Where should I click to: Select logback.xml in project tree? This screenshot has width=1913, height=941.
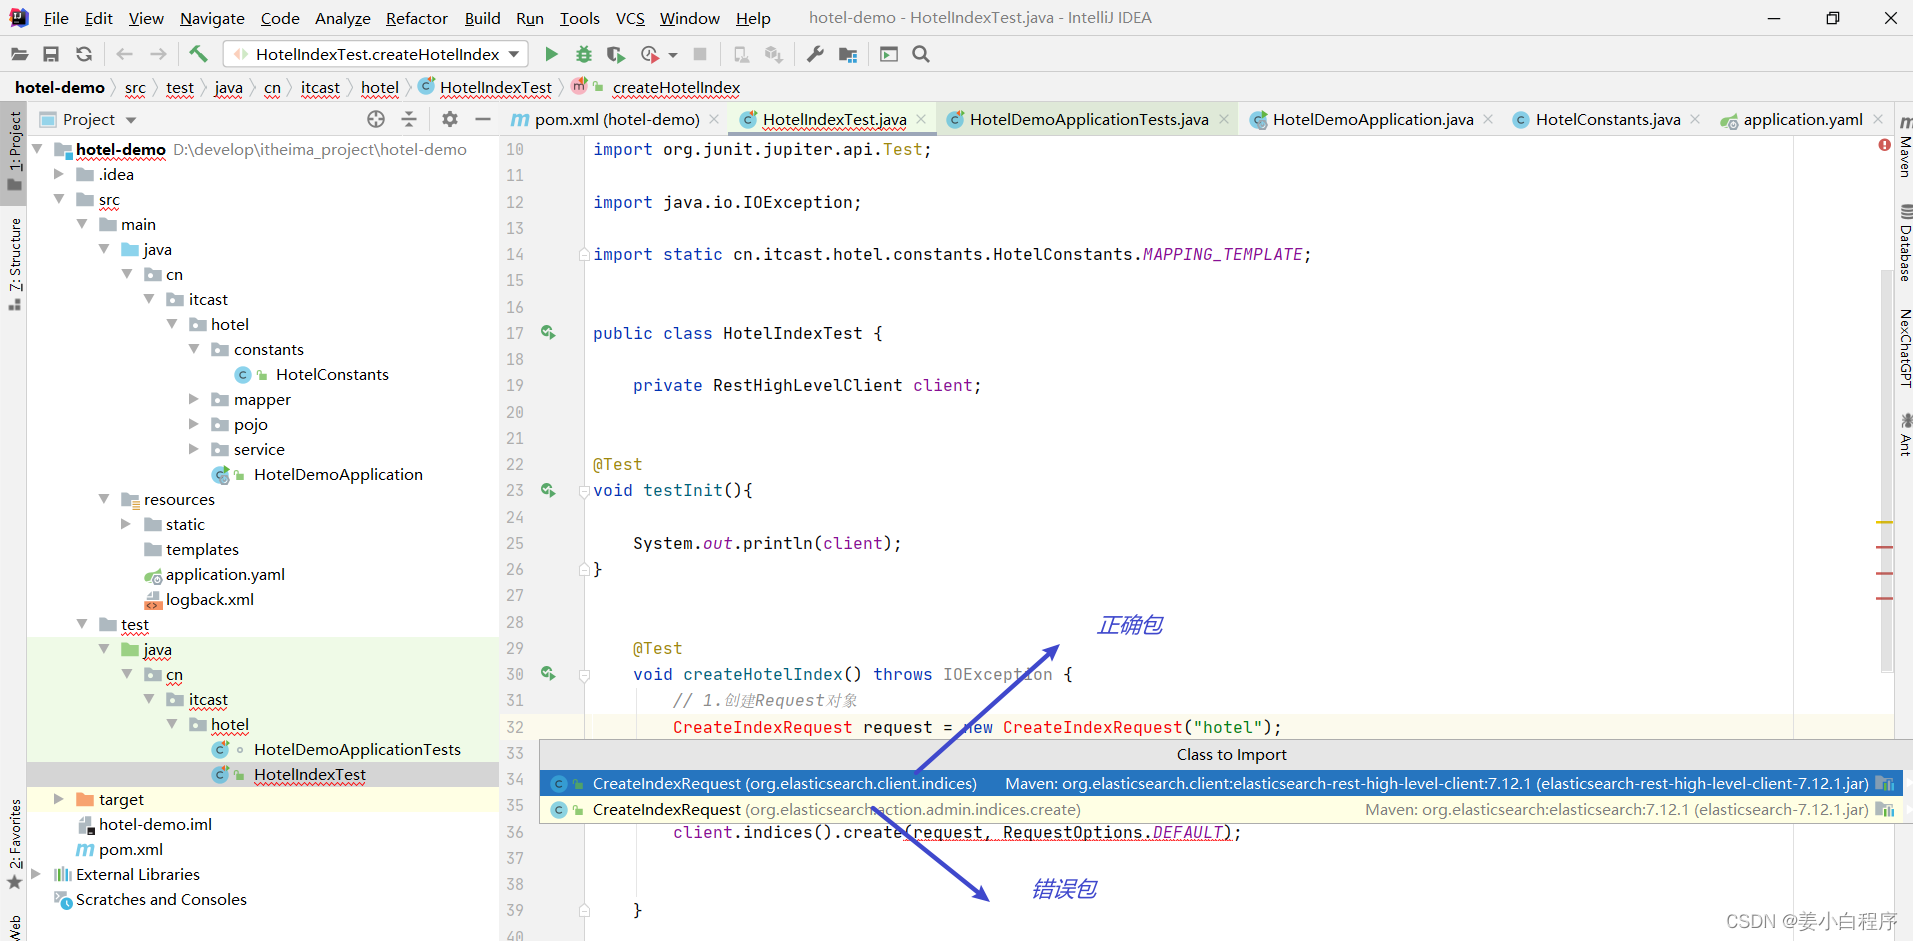click(210, 599)
